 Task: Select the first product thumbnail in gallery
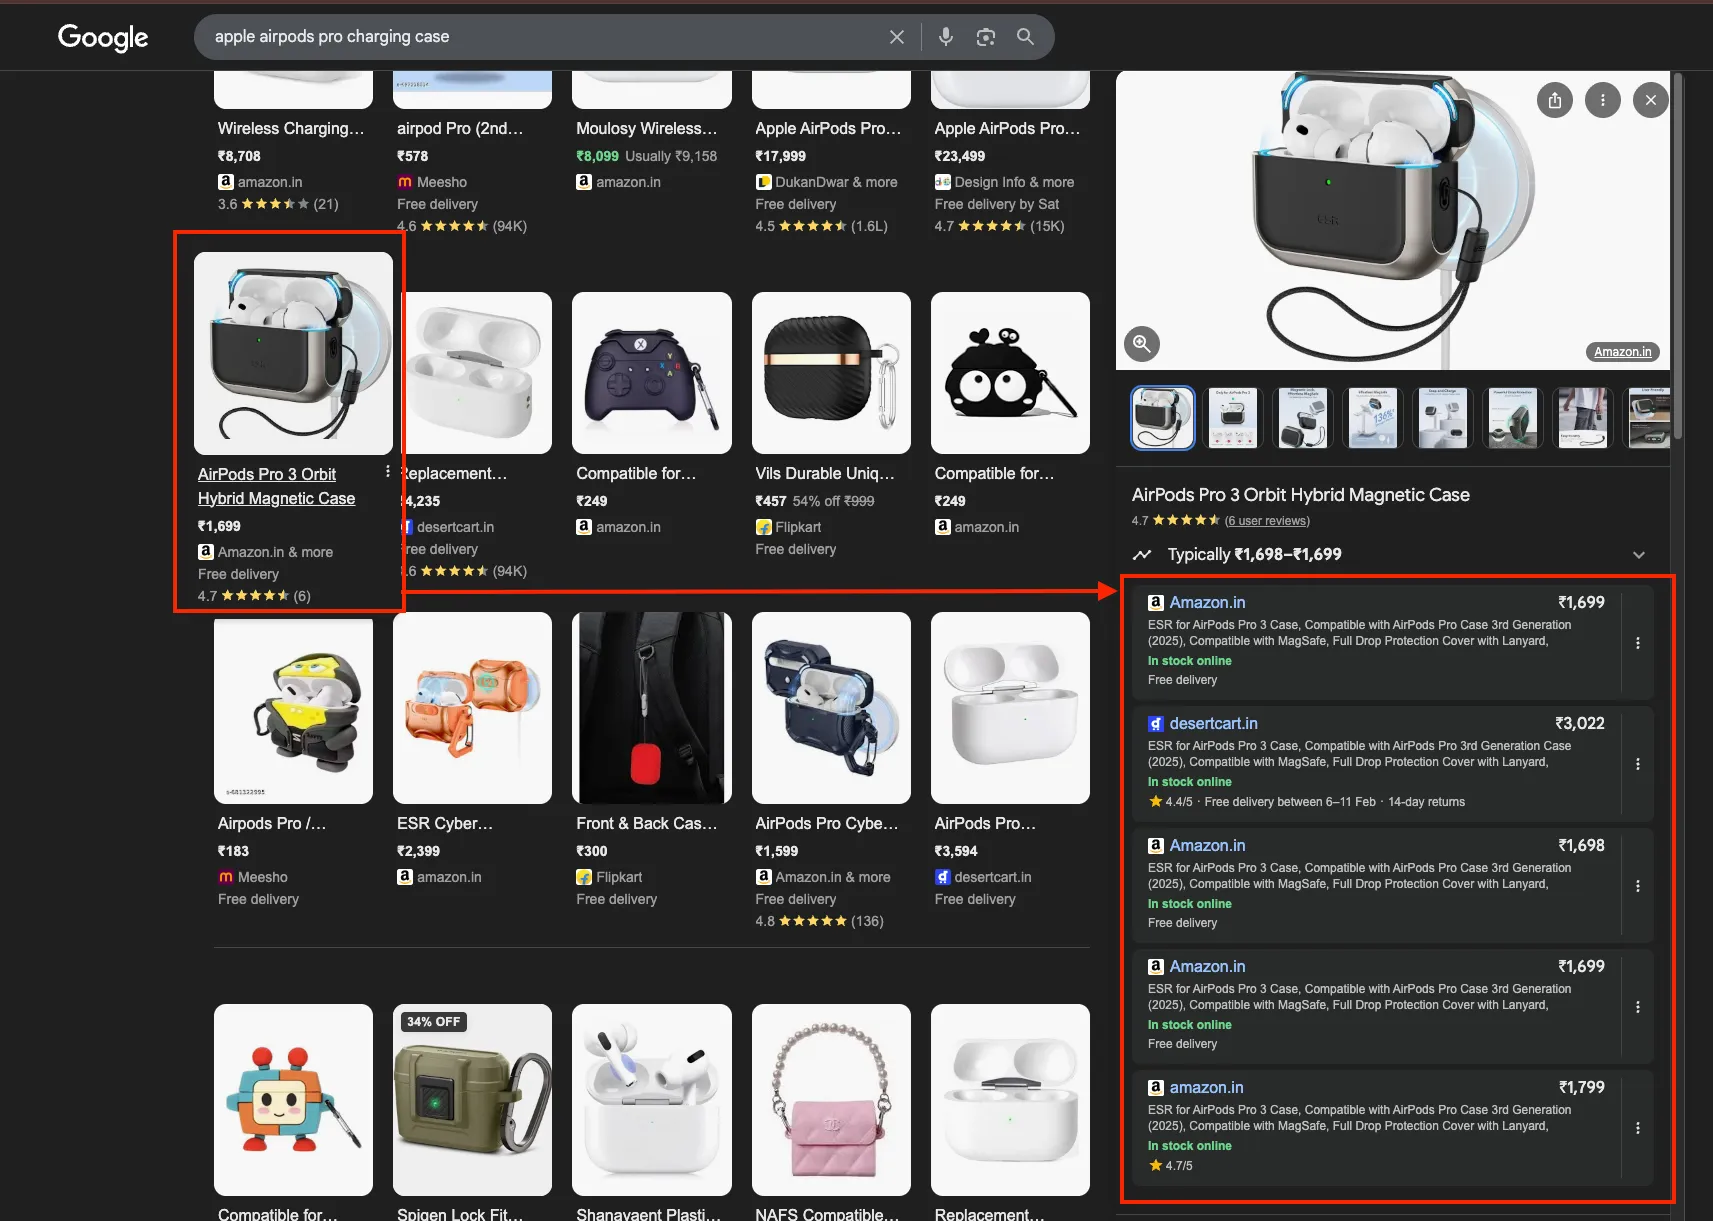tap(1163, 417)
